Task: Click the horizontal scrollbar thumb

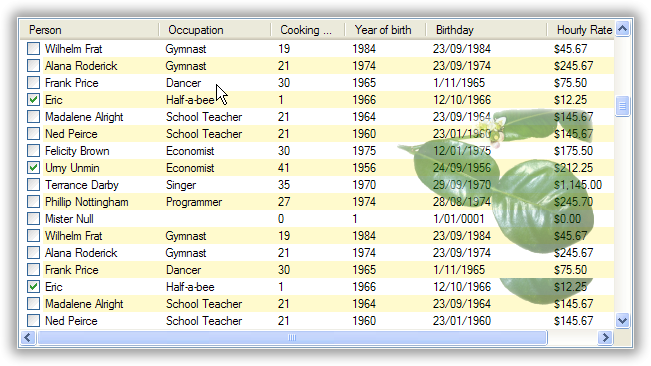Action: (x=292, y=337)
